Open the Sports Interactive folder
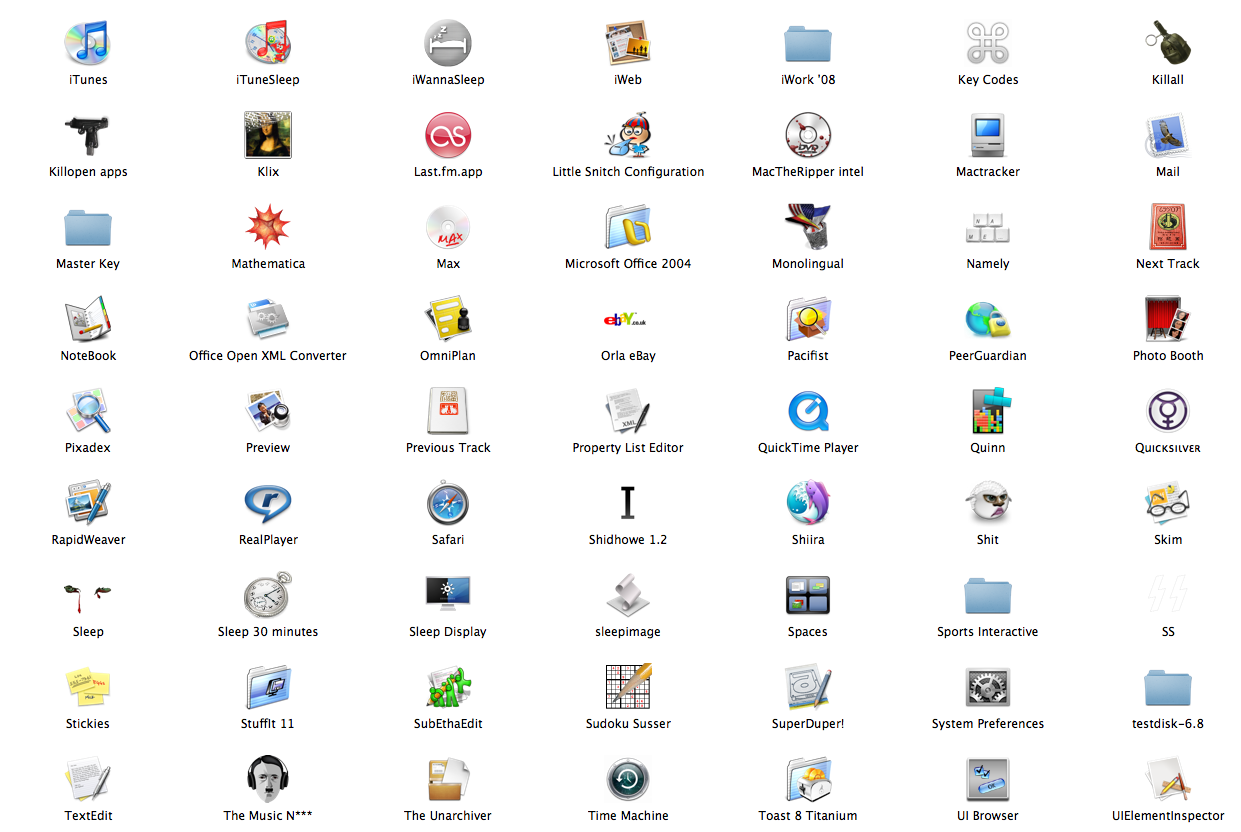The image size is (1241, 832). (988, 594)
